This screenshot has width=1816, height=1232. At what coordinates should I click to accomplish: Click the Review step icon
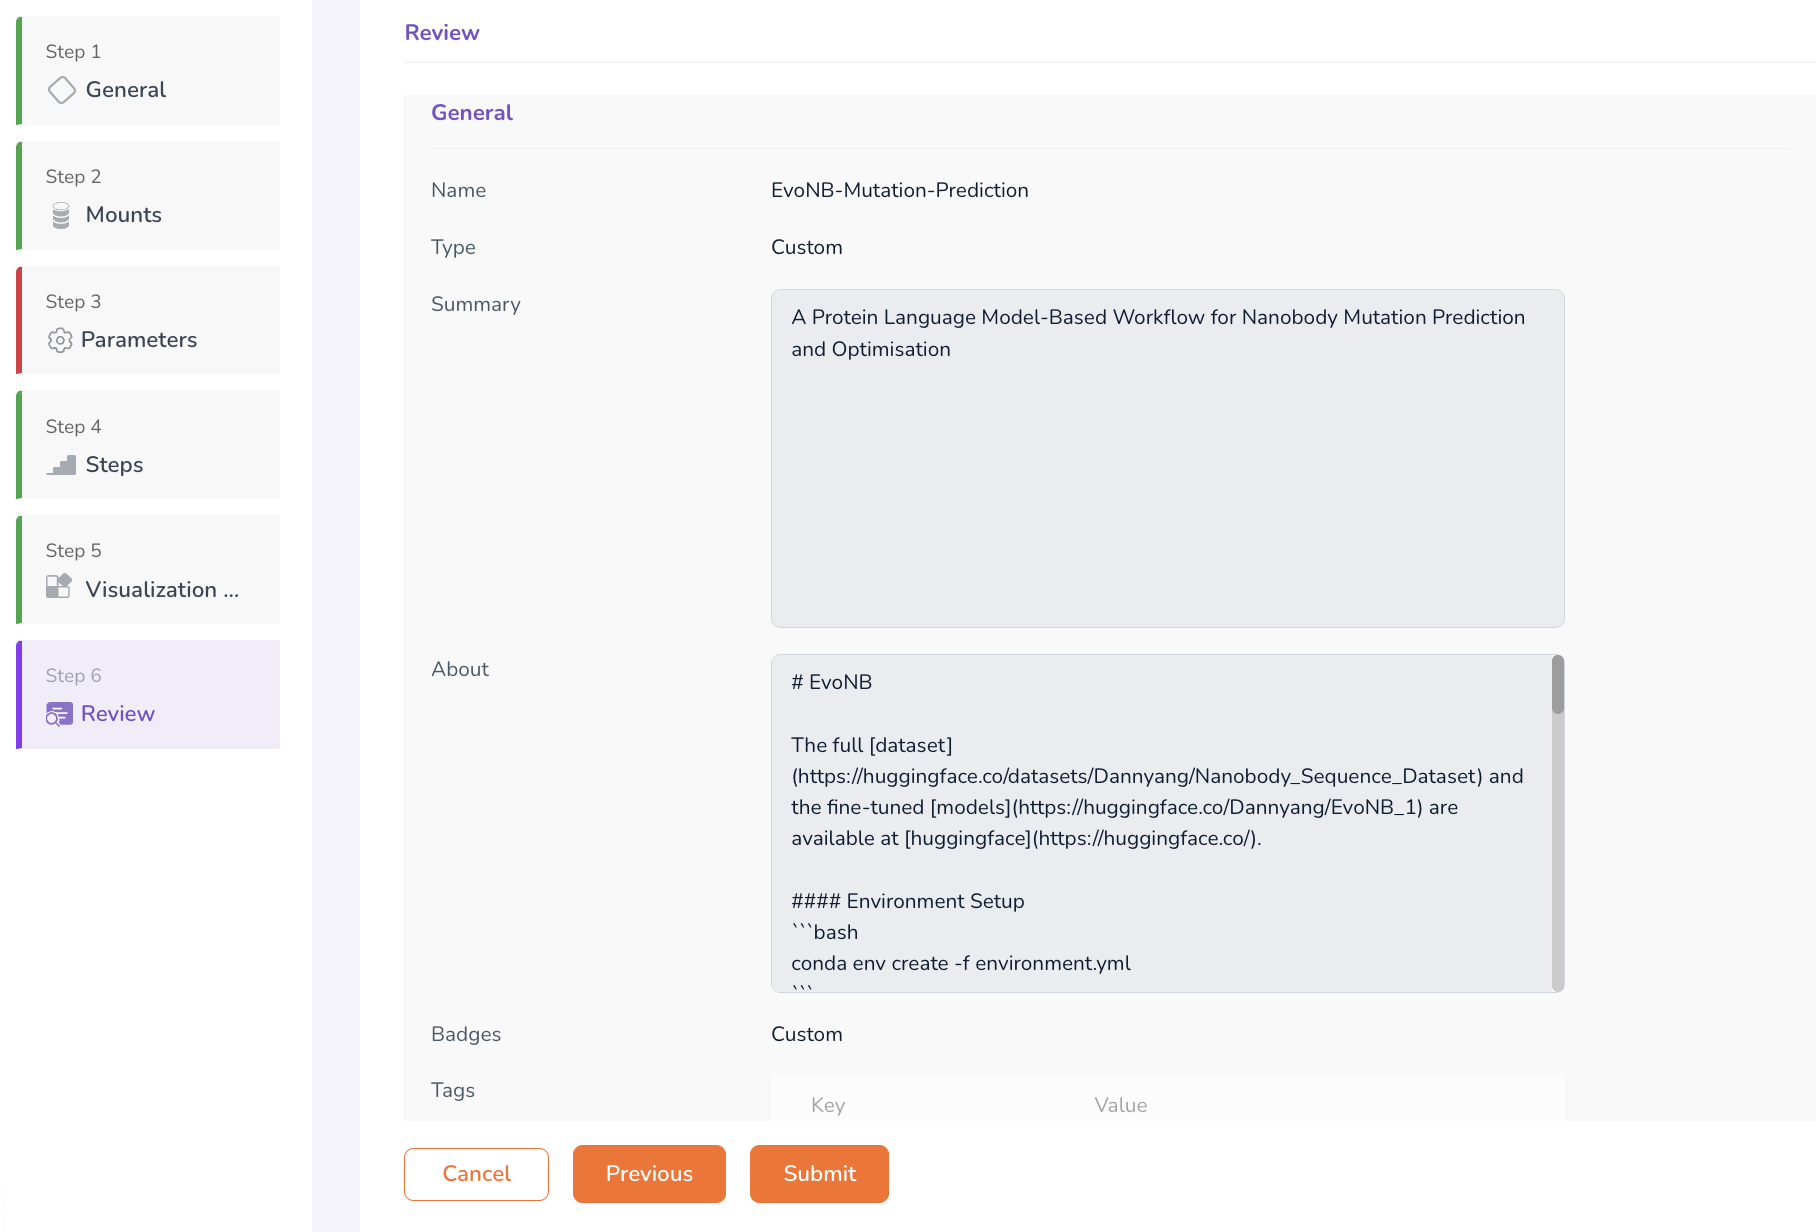[59, 714]
